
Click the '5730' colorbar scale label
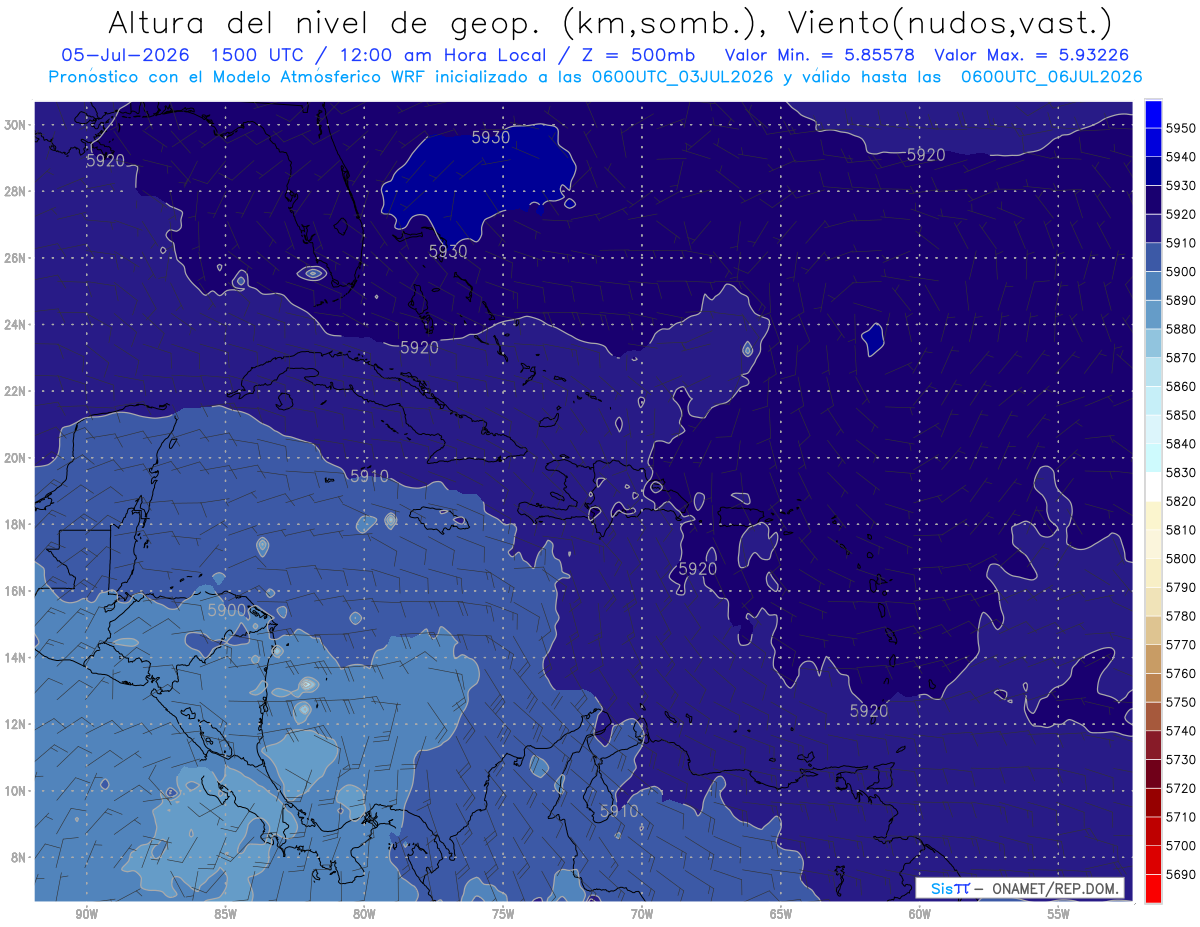tap(1181, 759)
